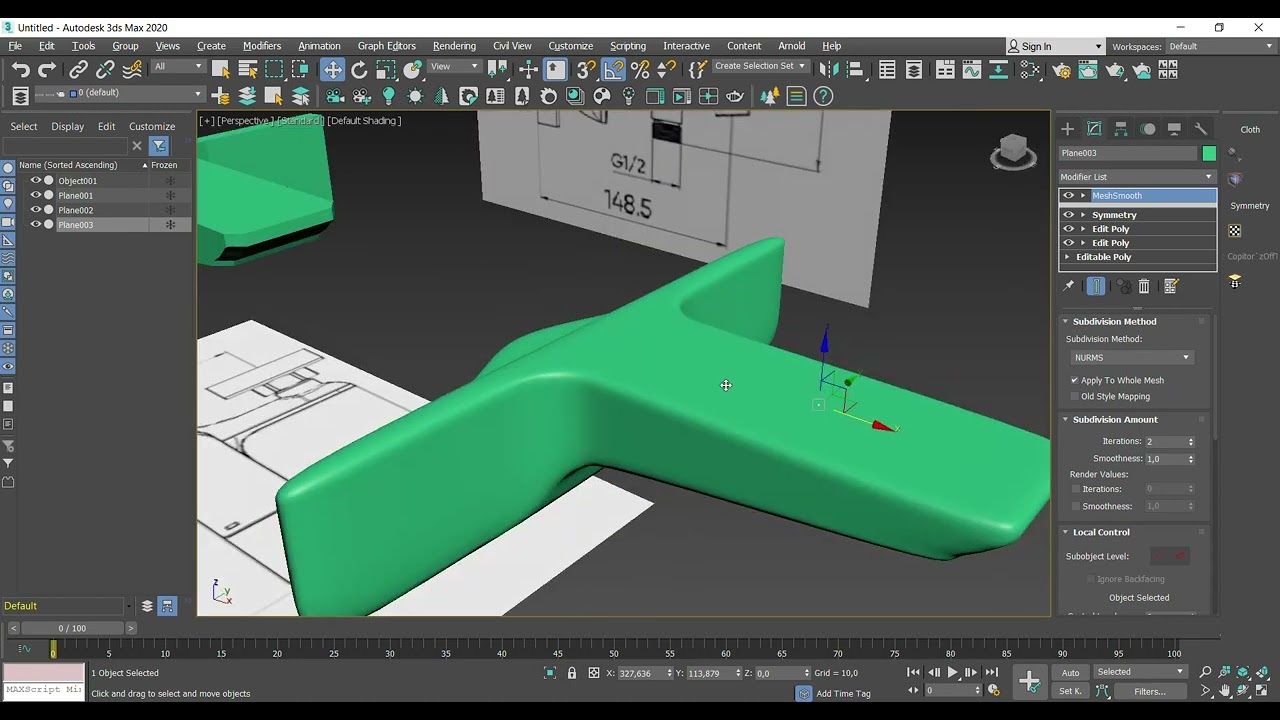Enable the Old Style Mapping checkbox
1280x720 pixels.
[1075, 396]
